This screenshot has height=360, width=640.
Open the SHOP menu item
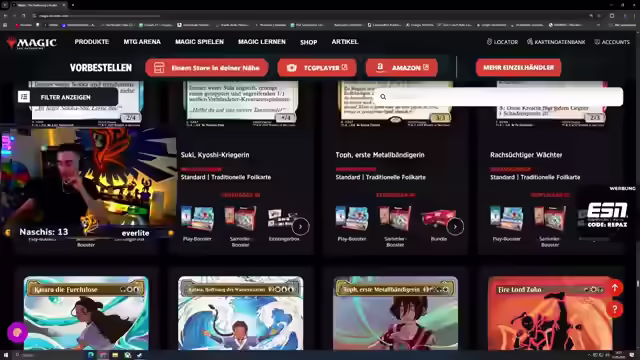click(309, 42)
